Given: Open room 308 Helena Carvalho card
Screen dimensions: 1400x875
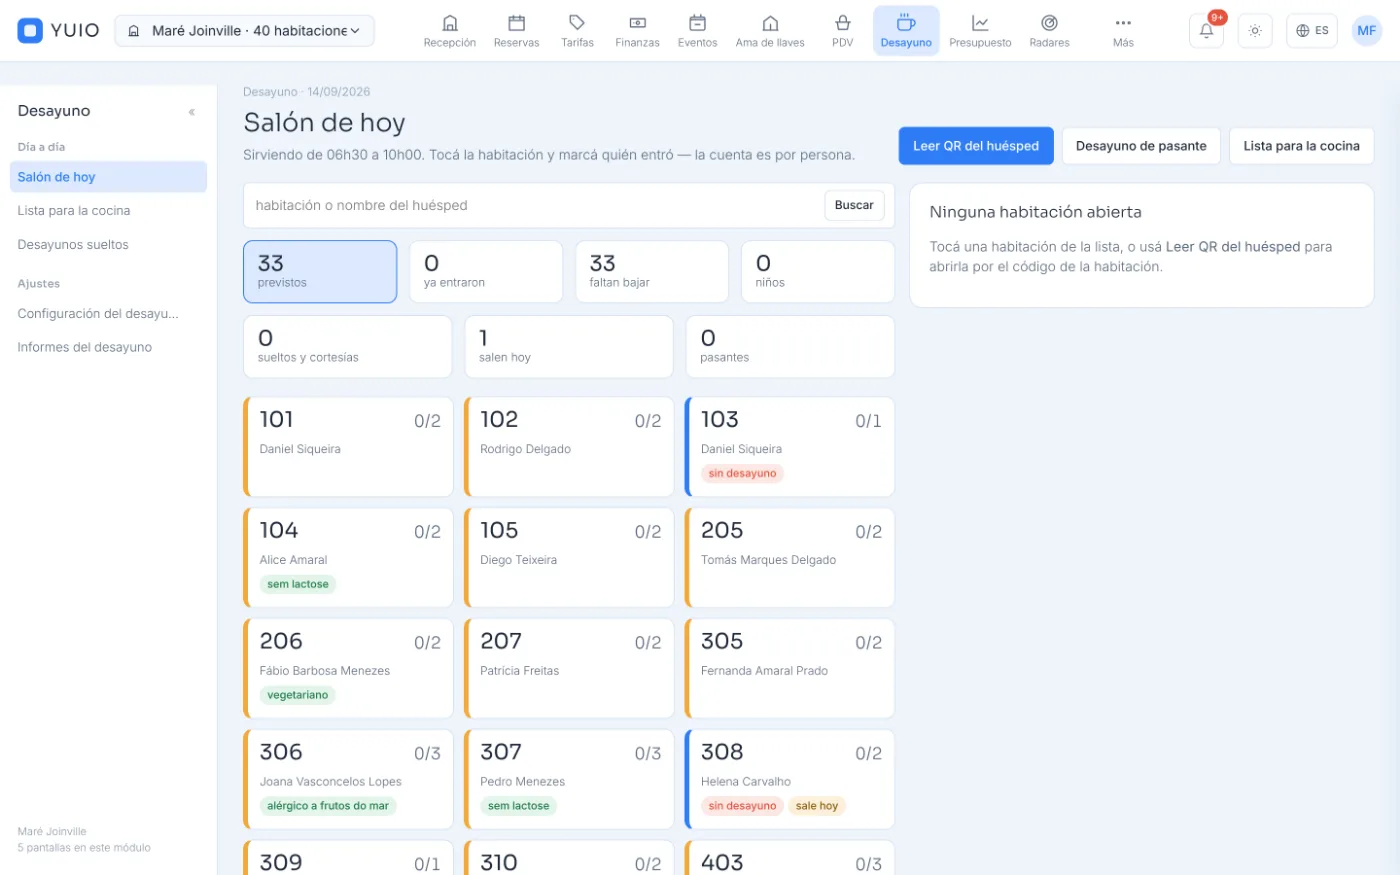Looking at the screenshot, I should [x=790, y=780].
